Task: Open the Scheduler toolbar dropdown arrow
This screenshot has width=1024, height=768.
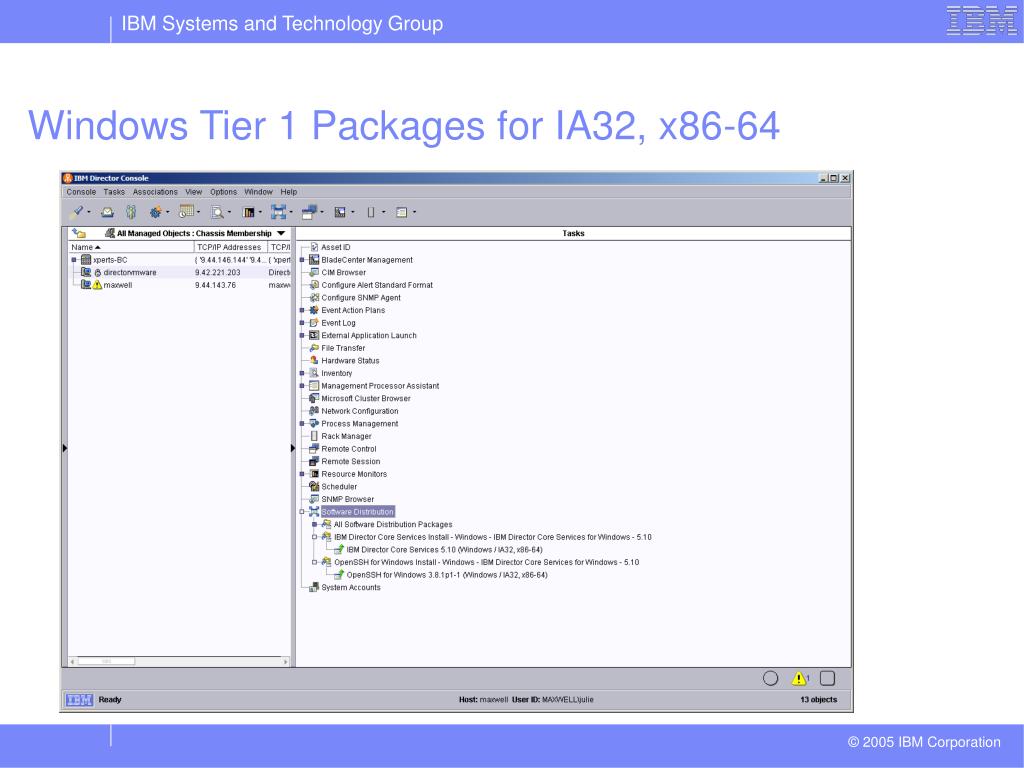Action: click(199, 212)
